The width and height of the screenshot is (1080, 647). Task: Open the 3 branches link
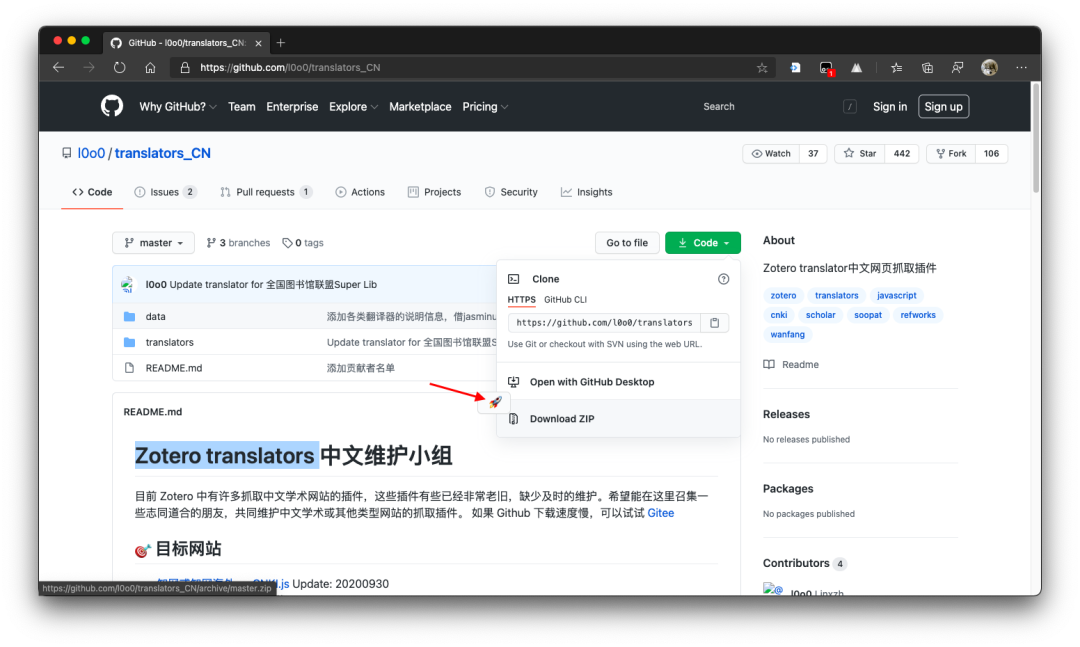(x=238, y=243)
